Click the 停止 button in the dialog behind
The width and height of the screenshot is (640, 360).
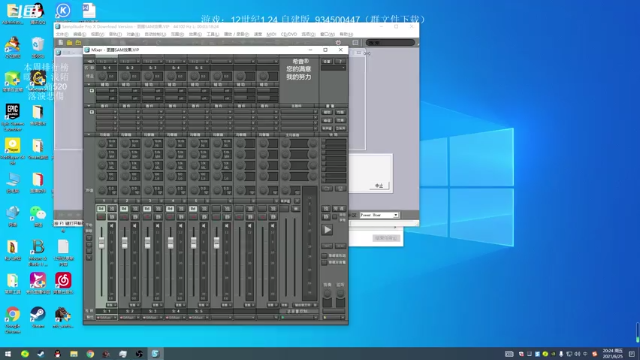(x=379, y=186)
